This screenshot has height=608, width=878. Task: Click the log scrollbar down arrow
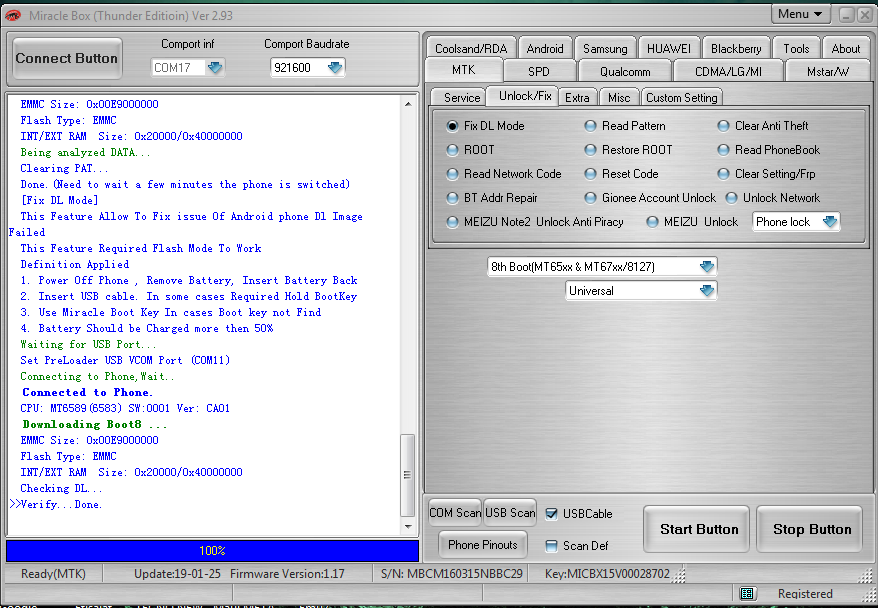pyautogui.click(x=408, y=526)
